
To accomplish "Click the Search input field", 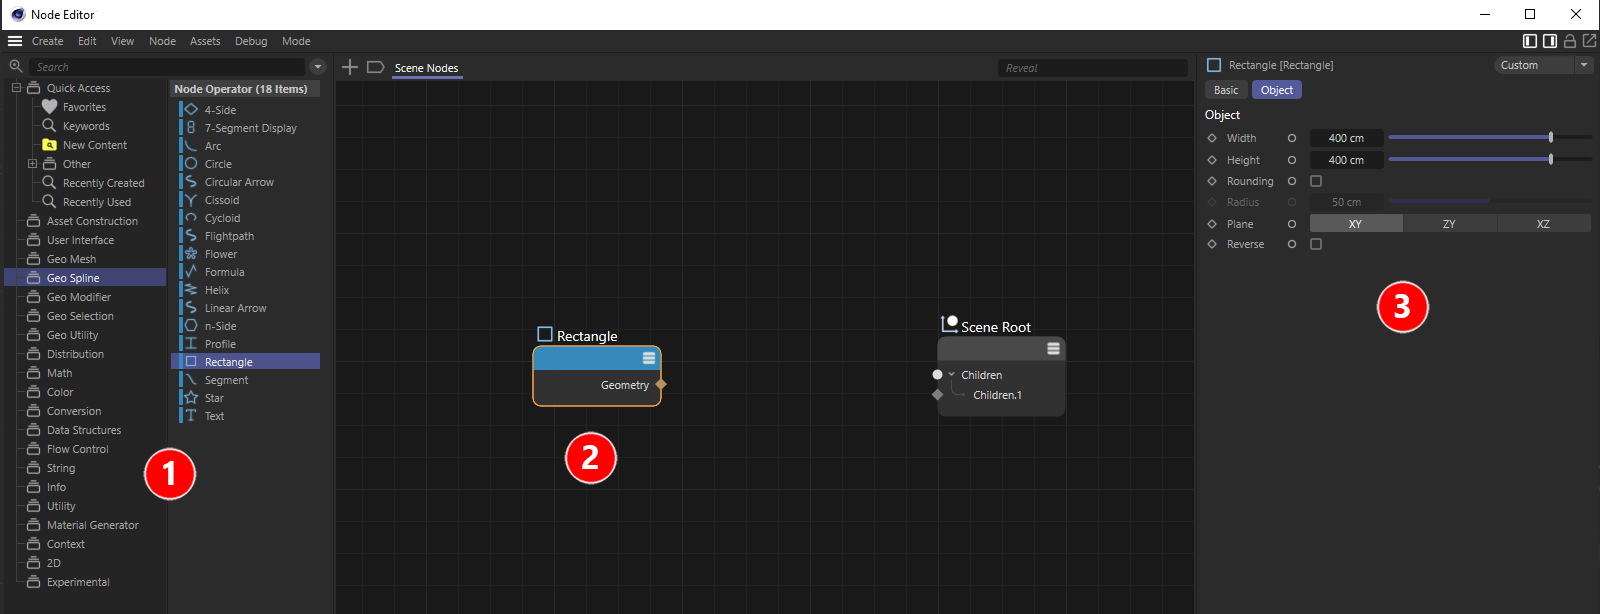I will tap(168, 67).
